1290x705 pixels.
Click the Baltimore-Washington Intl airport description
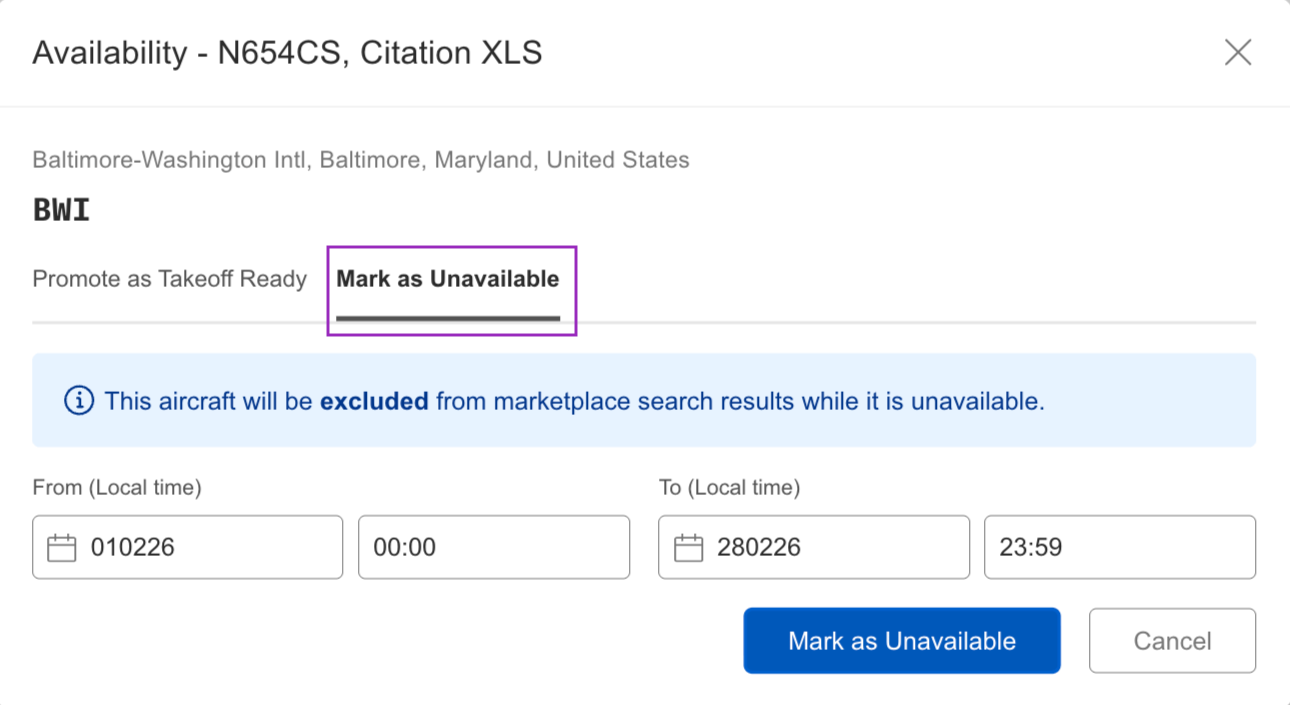[360, 159]
